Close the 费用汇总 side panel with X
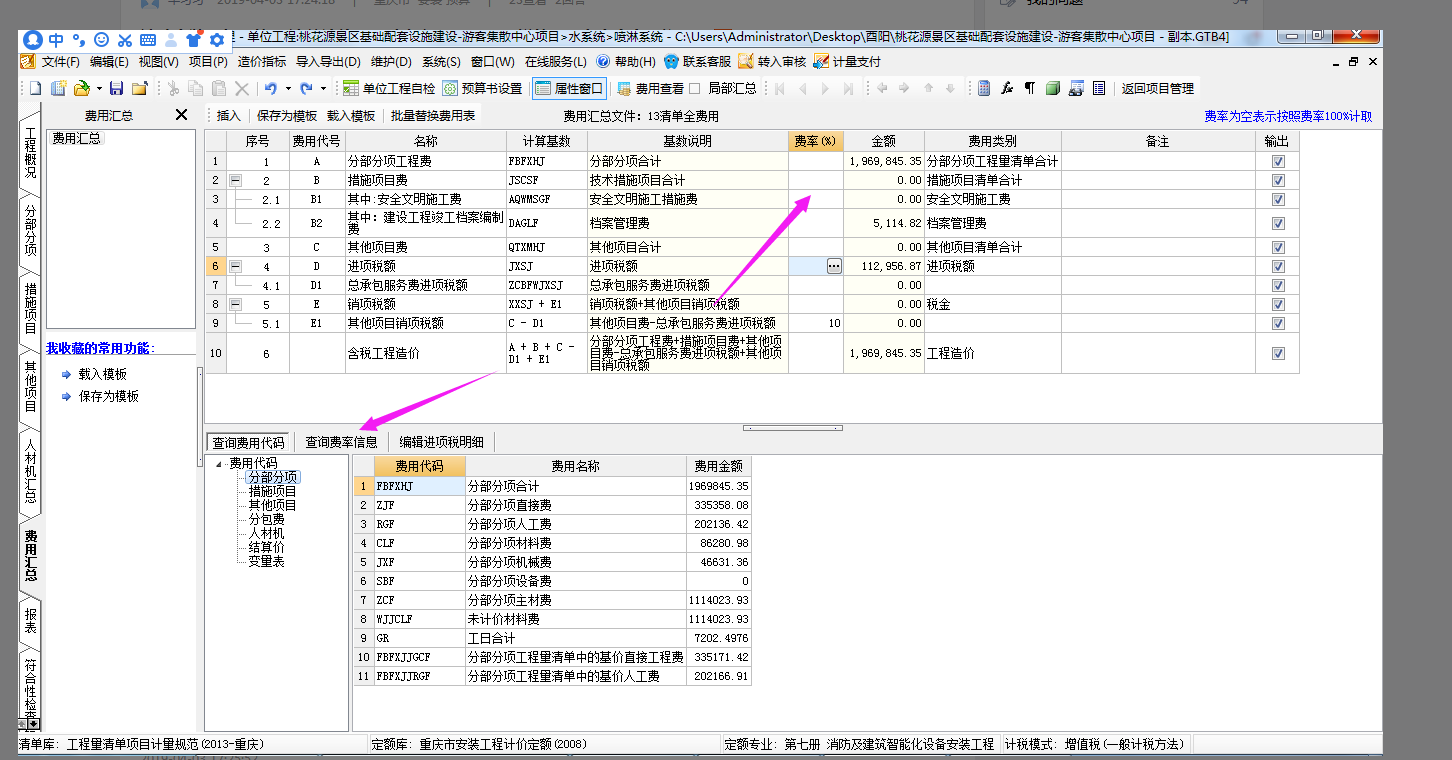Screen dimensions: 1452x760 181,115
